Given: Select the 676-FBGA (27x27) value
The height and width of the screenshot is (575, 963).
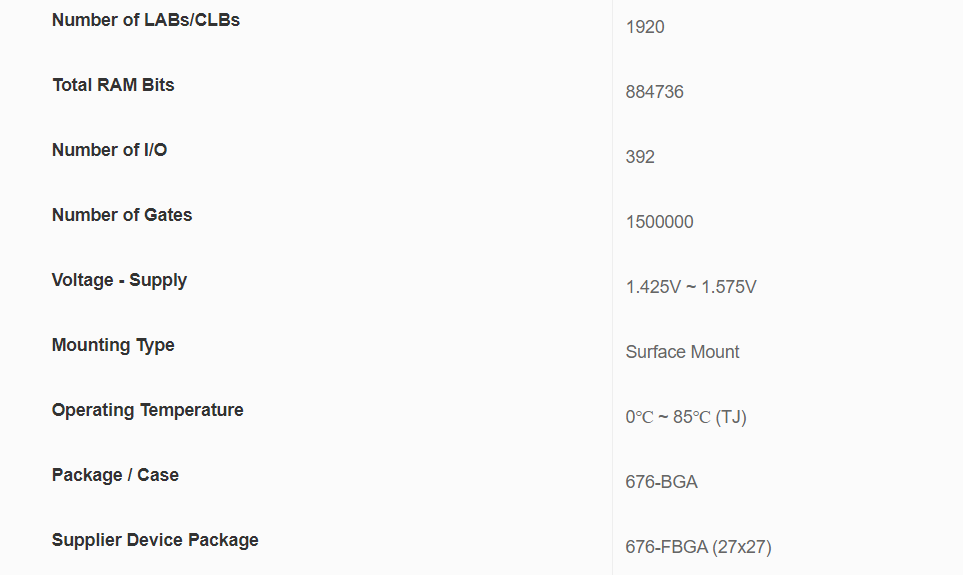Looking at the screenshot, I should click(x=698, y=547).
